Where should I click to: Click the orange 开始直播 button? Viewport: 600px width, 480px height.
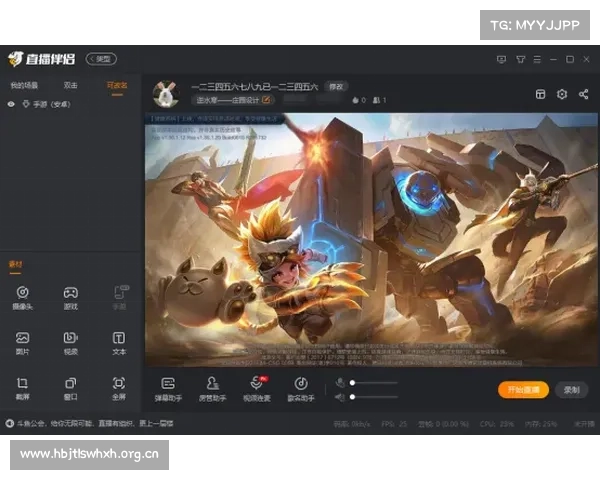coord(523,390)
